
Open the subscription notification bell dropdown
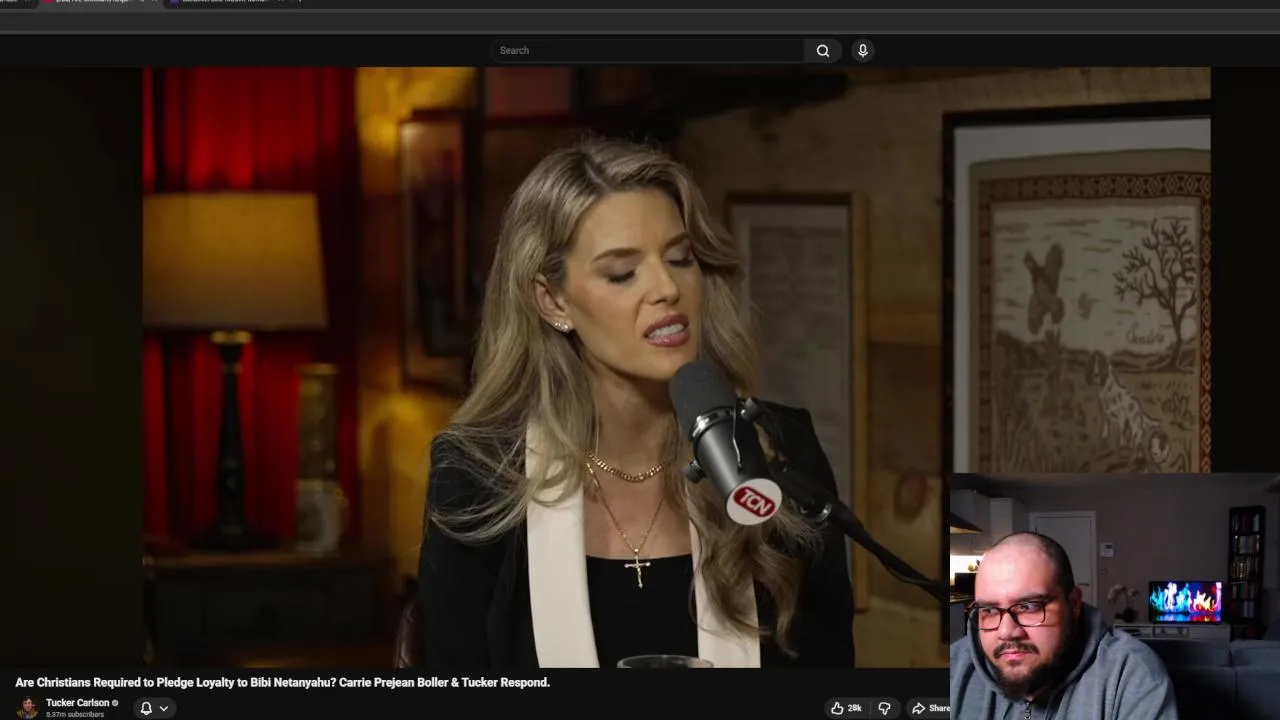pos(154,708)
